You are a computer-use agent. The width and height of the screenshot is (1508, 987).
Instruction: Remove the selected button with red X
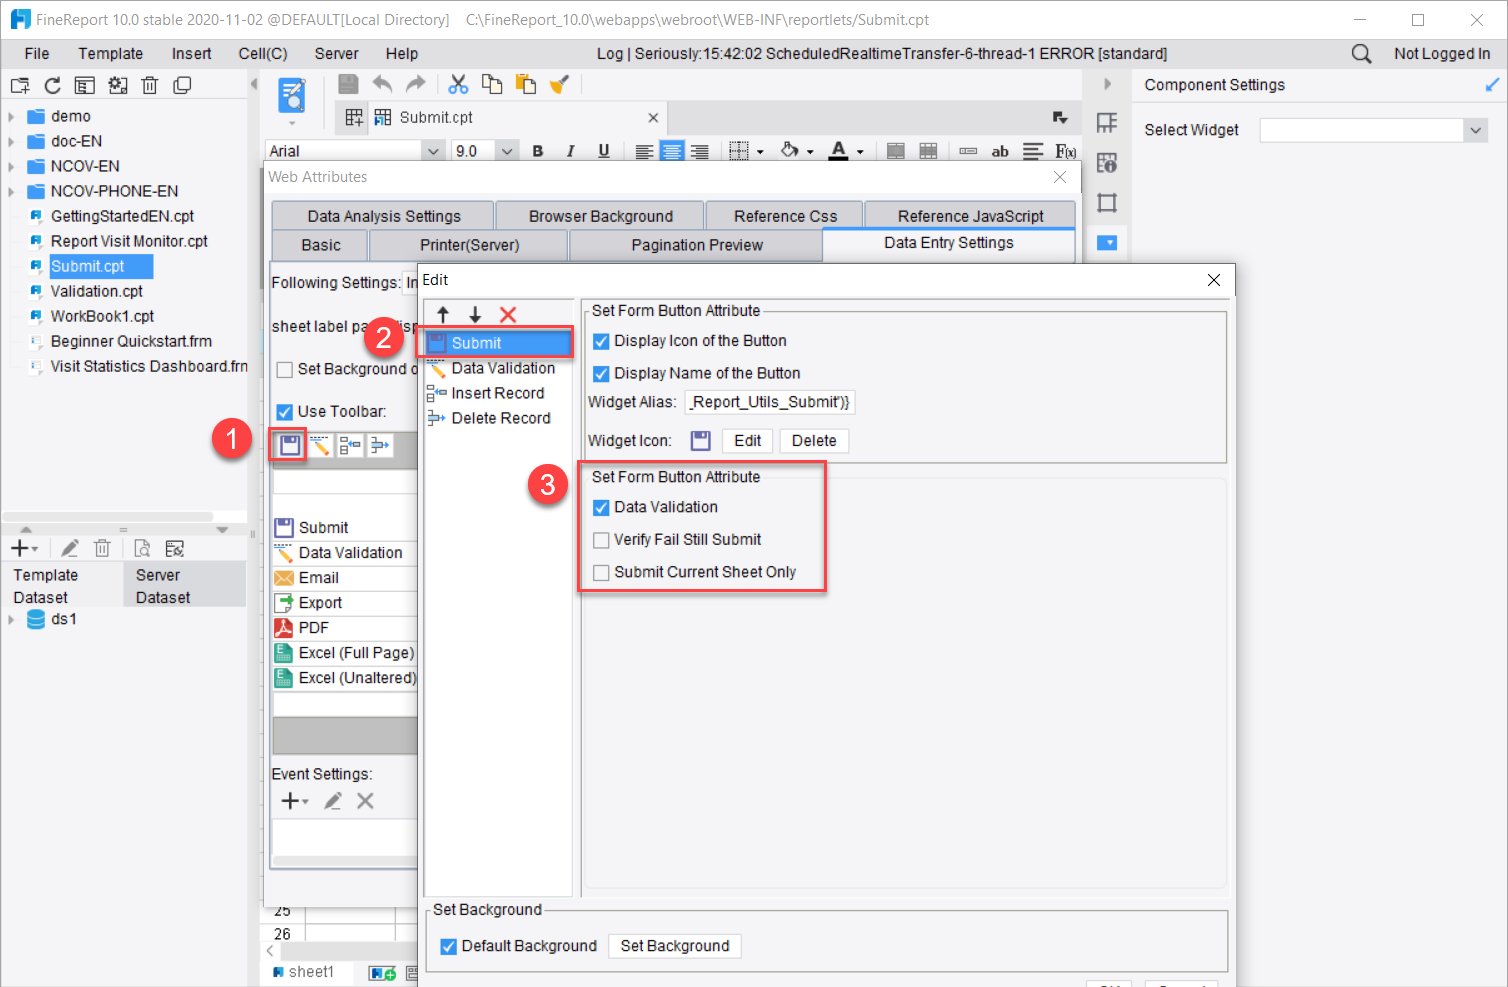(508, 314)
